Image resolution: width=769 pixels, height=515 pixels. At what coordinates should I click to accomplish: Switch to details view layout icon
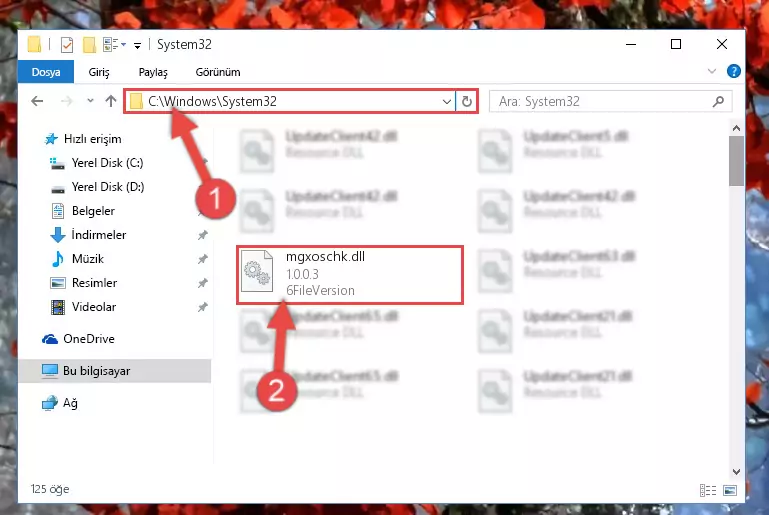pyautogui.click(x=708, y=490)
